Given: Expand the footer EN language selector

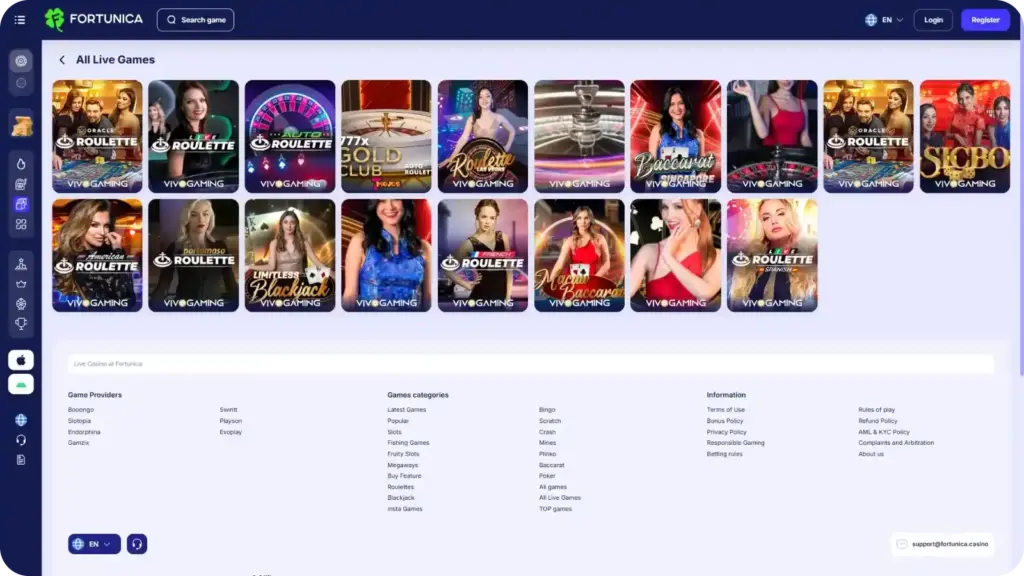Looking at the screenshot, I should point(94,544).
